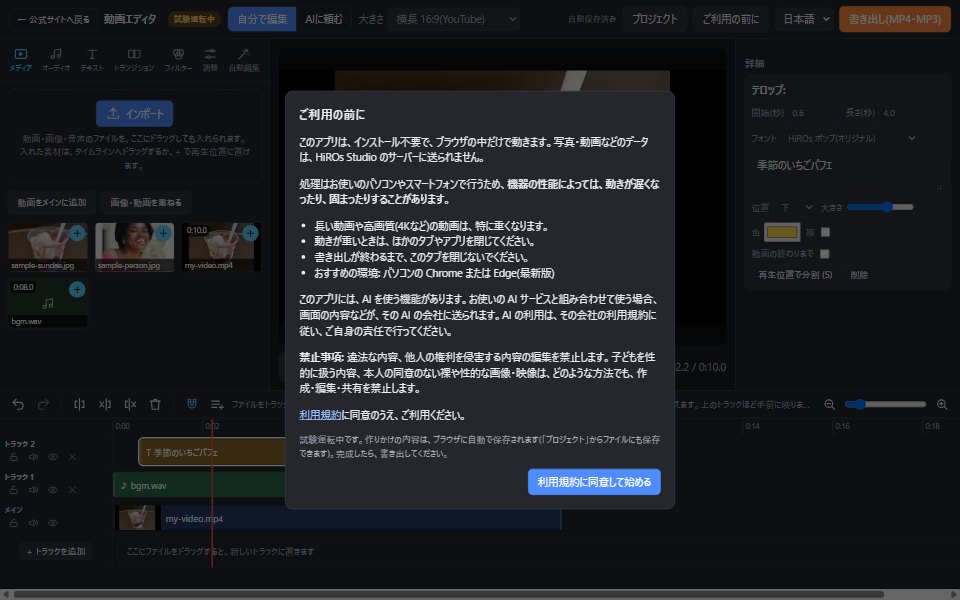The width and height of the screenshot is (960, 600).
Task: Hide メイン track with eye icon
Action: pyautogui.click(x=53, y=523)
